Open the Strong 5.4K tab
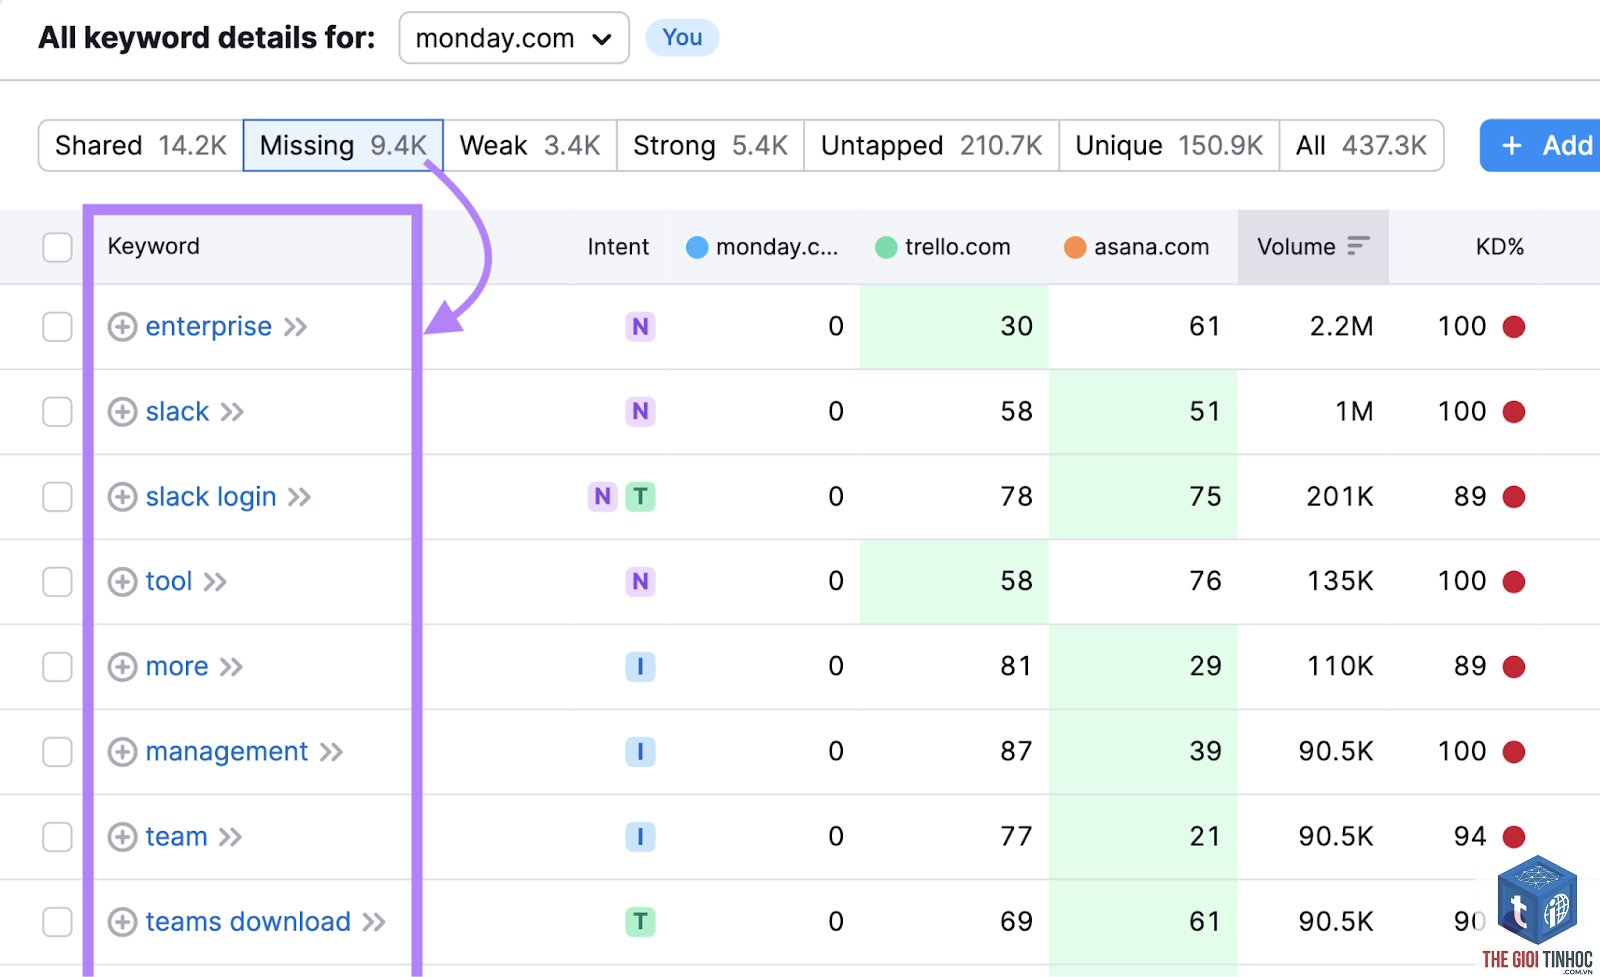Screen dimensions: 1600x977 [710, 146]
